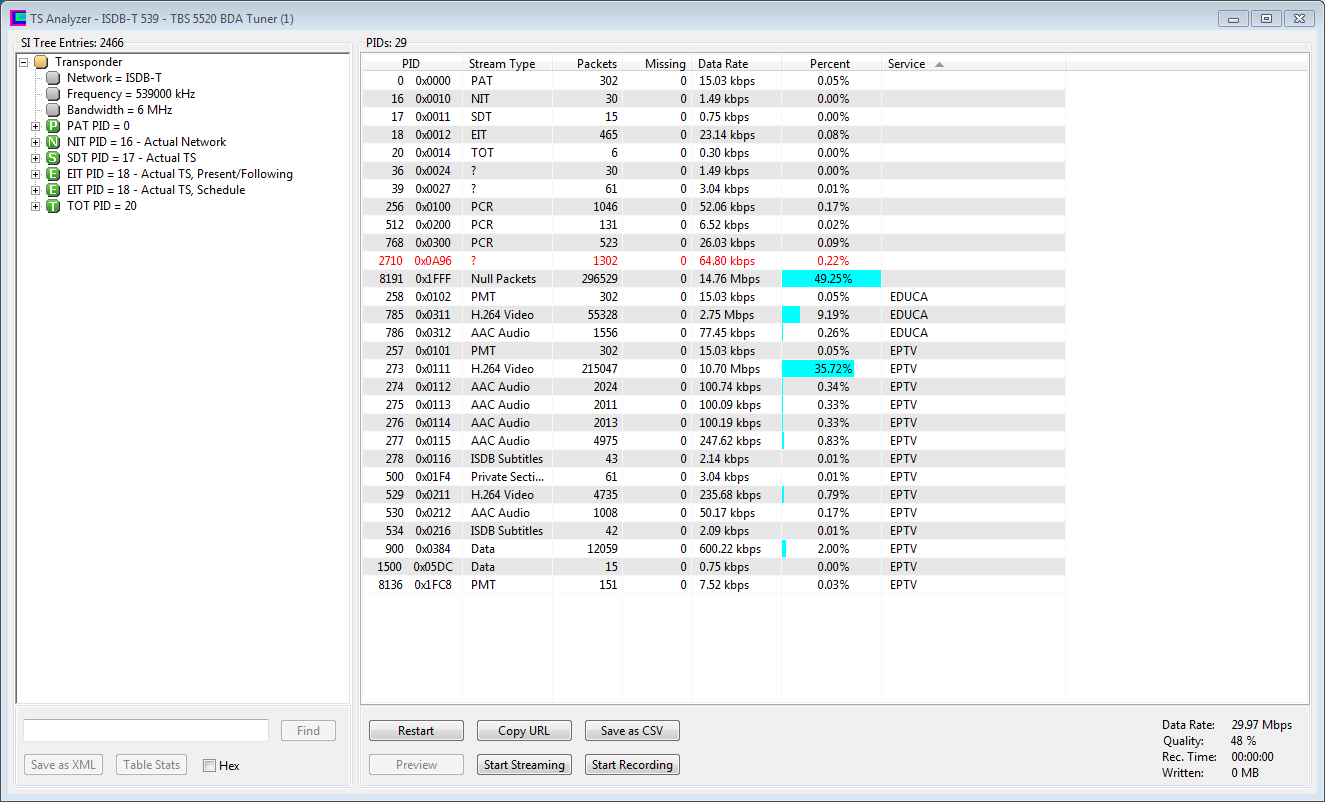Select the red PID 2710 row

713,261
